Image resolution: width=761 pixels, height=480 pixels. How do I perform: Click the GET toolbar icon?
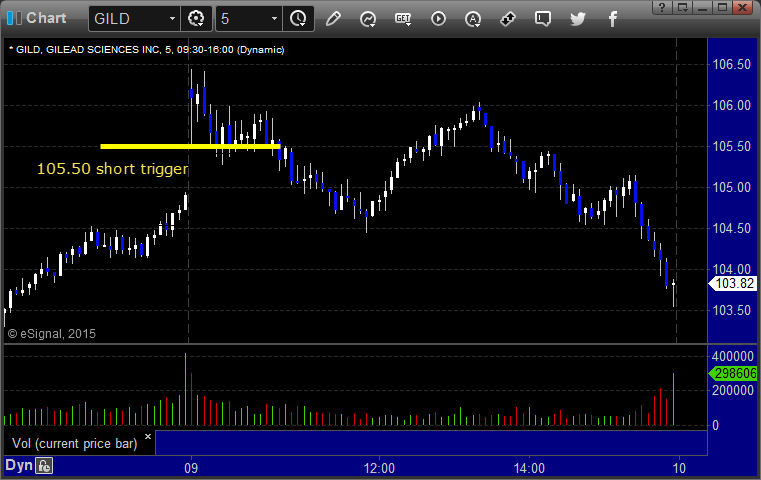pos(403,19)
